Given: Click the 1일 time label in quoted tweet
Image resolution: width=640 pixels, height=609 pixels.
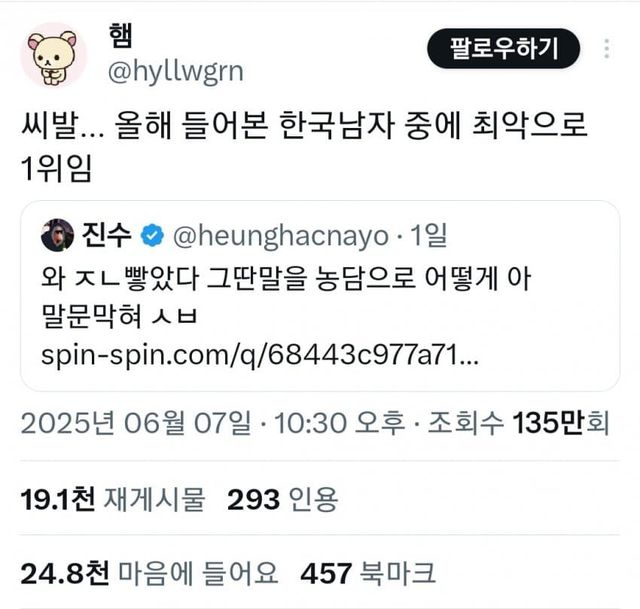Looking at the screenshot, I should 429,236.
